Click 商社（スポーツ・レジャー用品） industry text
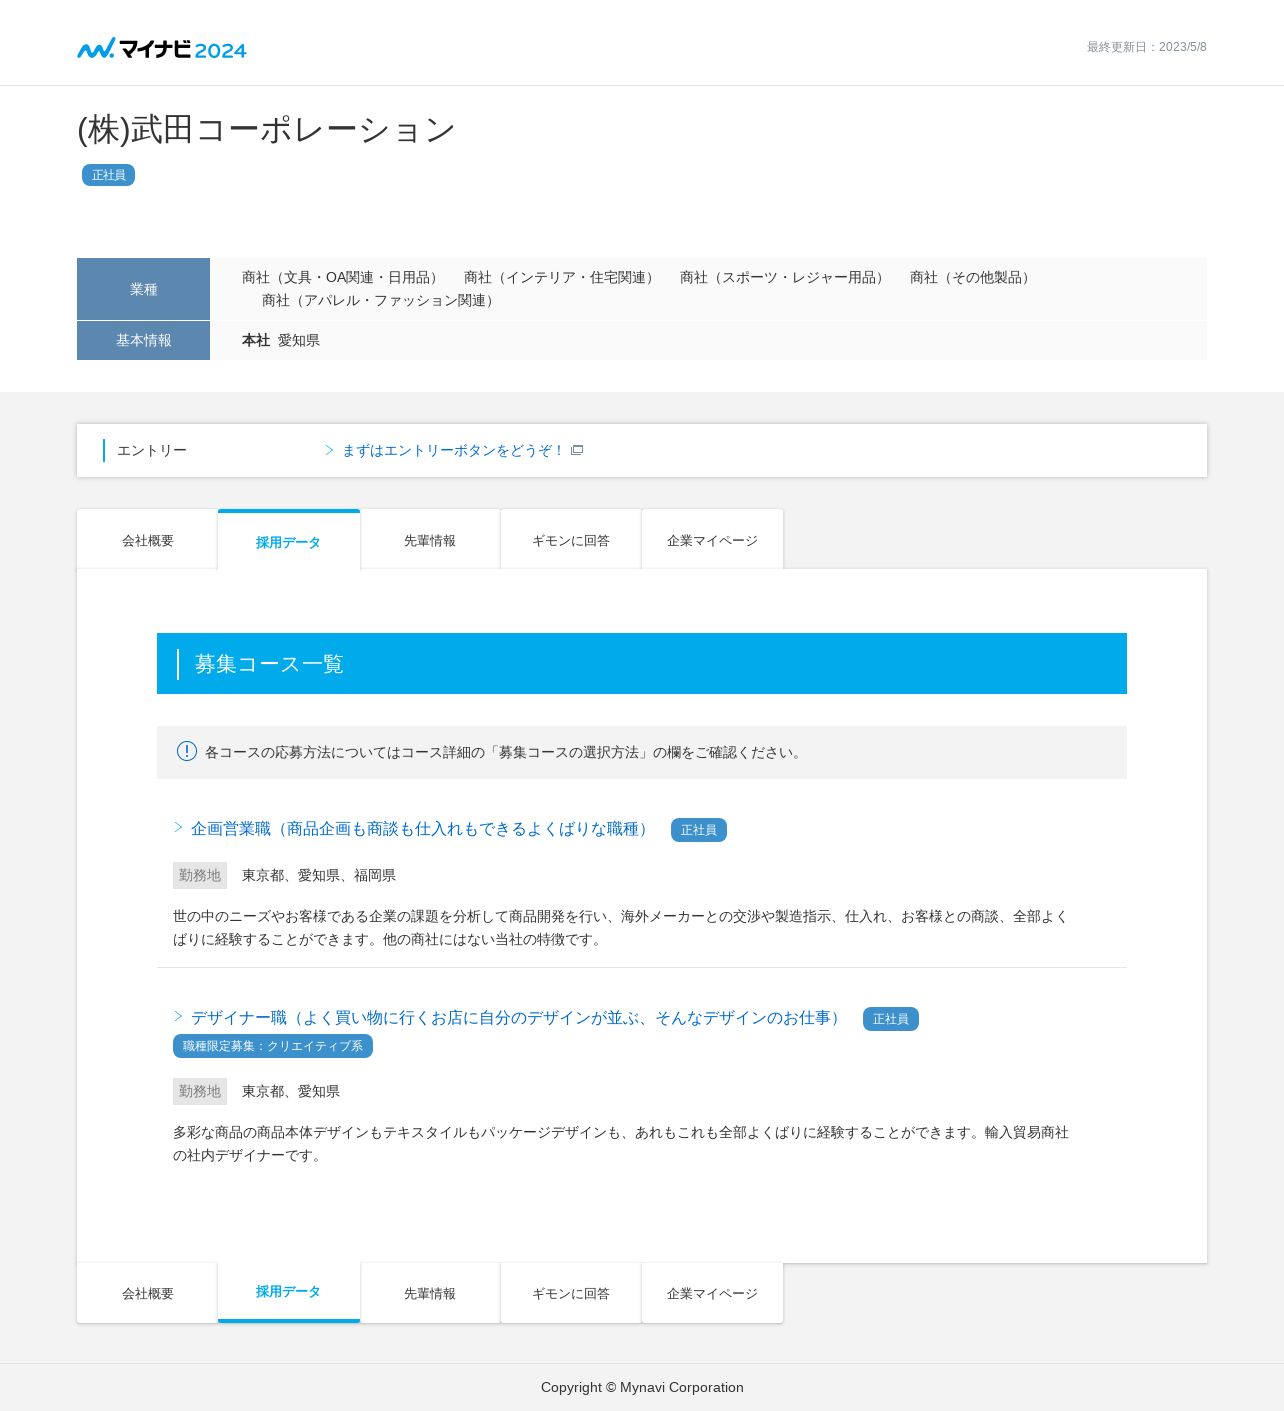Viewport: 1284px width, 1411px height. 784,277
